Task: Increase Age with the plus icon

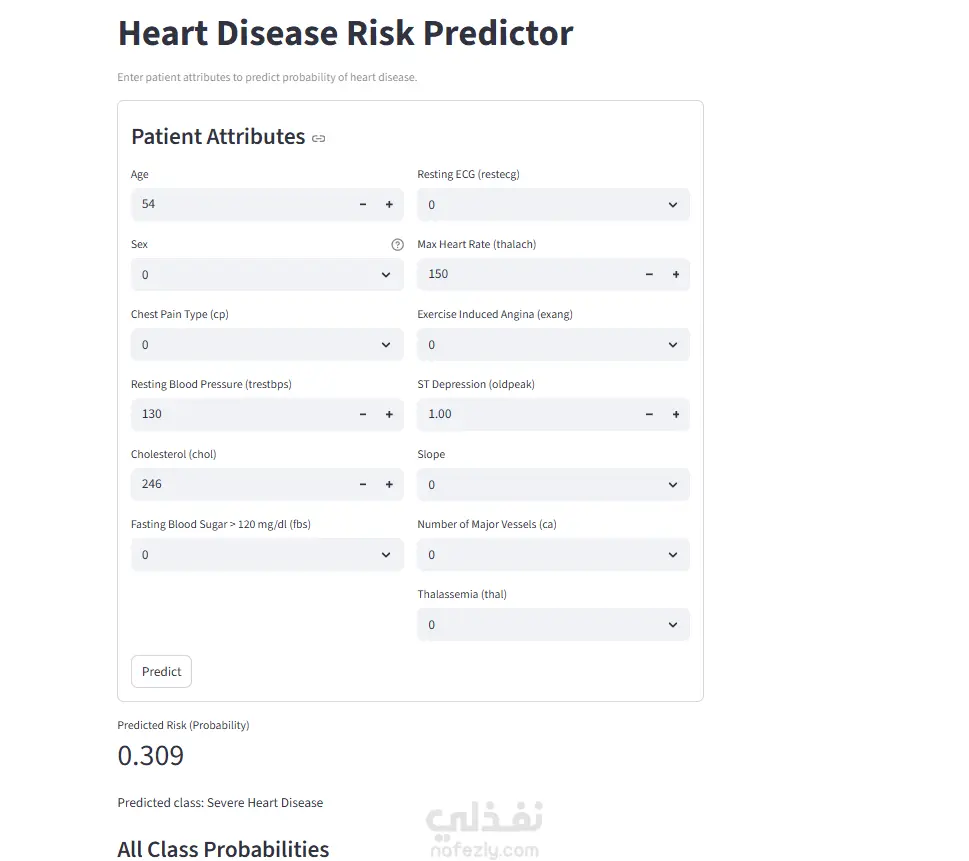Action: [x=389, y=204]
